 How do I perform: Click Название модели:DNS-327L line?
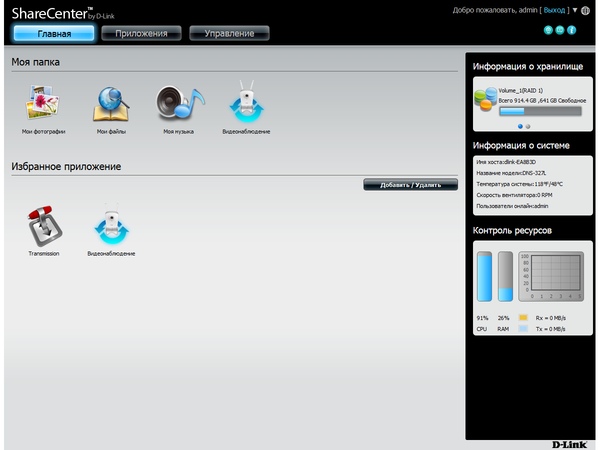511,173
